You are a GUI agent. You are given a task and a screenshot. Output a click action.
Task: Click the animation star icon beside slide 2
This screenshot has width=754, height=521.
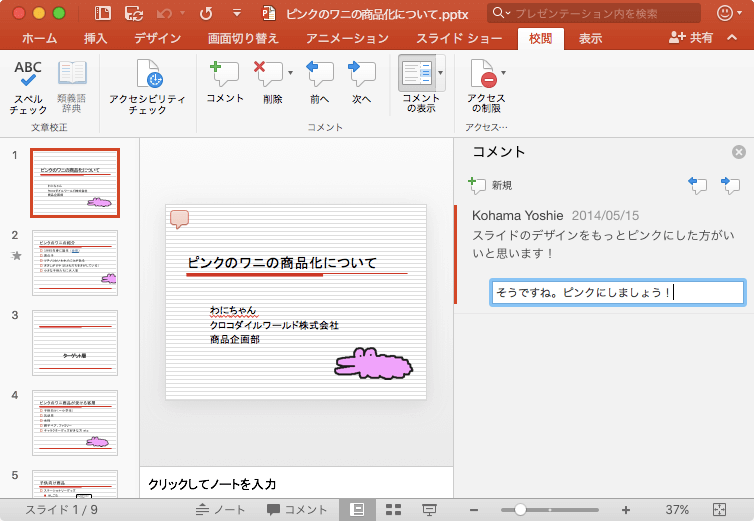click(x=16, y=255)
